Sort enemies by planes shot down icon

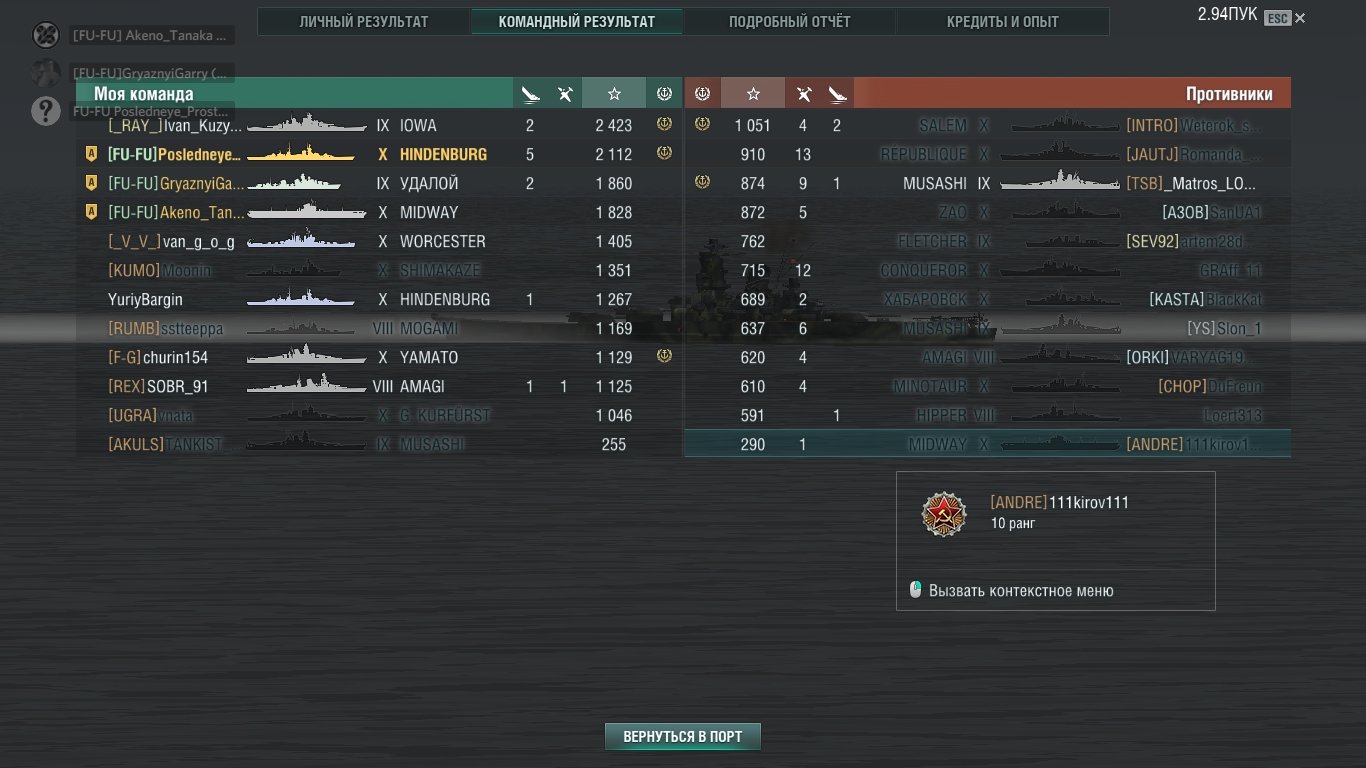tap(838, 94)
